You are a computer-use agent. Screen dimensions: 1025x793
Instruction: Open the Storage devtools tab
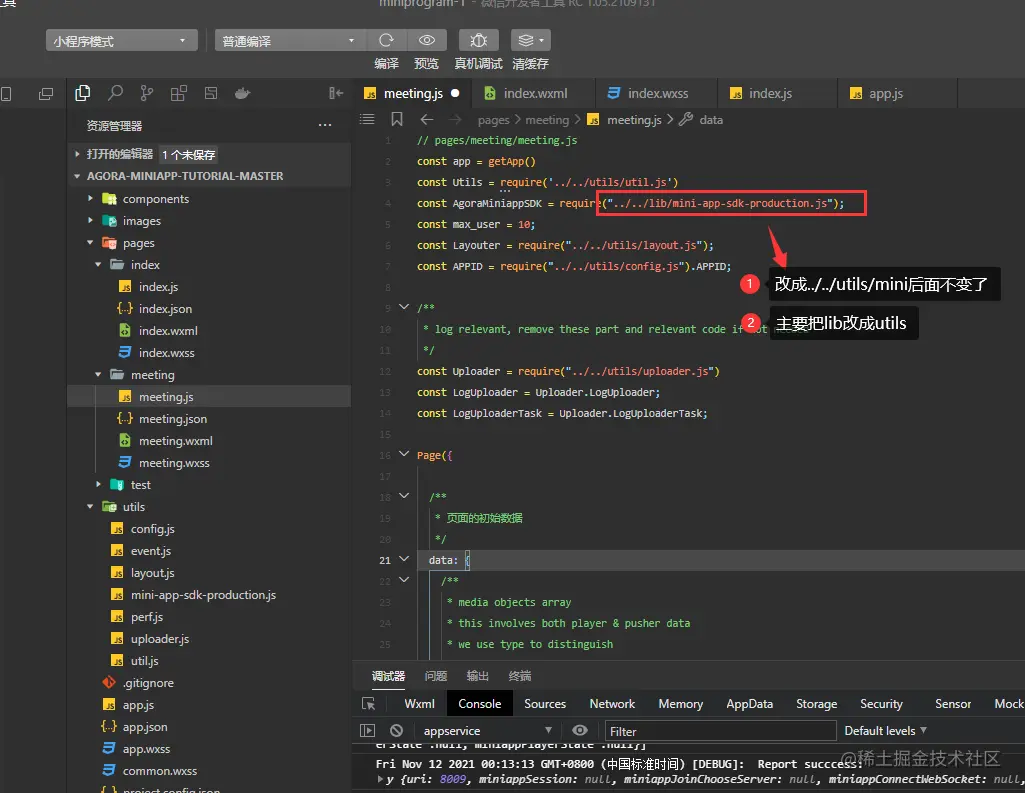[816, 703]
